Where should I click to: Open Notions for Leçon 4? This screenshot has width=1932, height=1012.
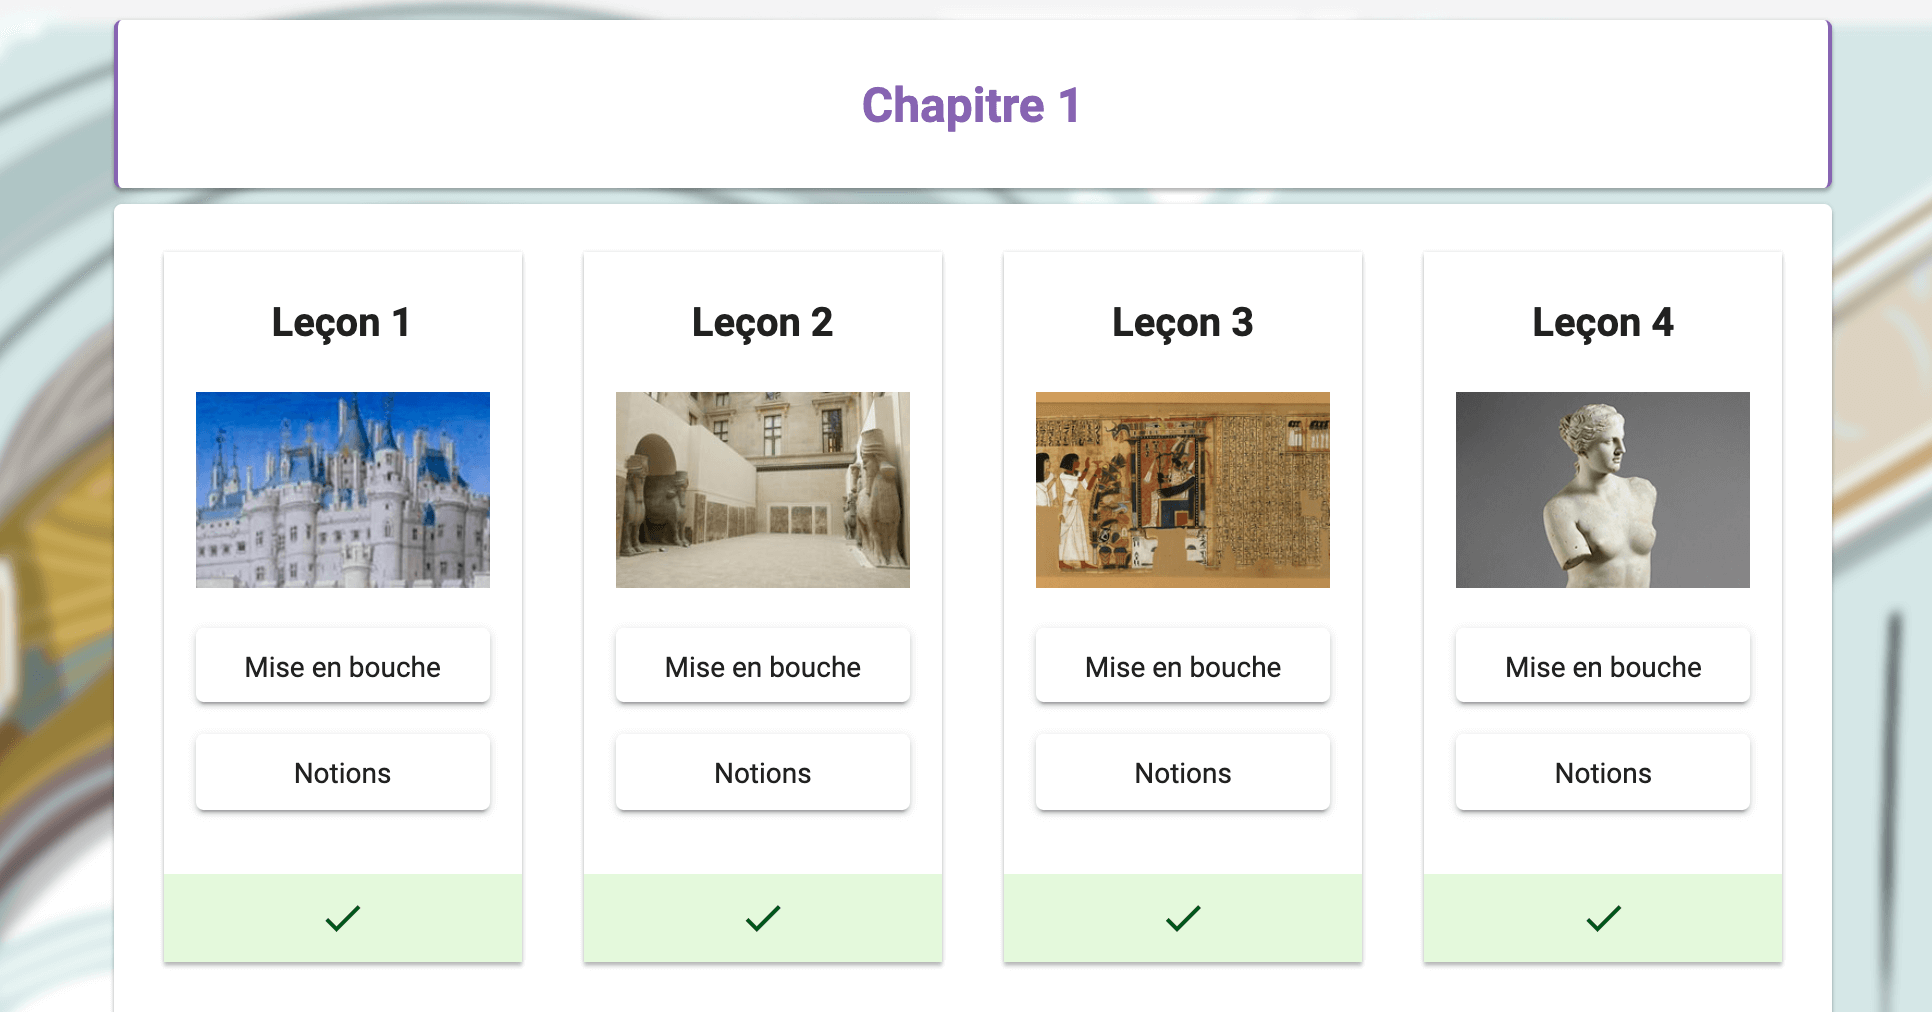click(x=1602, y=772)
